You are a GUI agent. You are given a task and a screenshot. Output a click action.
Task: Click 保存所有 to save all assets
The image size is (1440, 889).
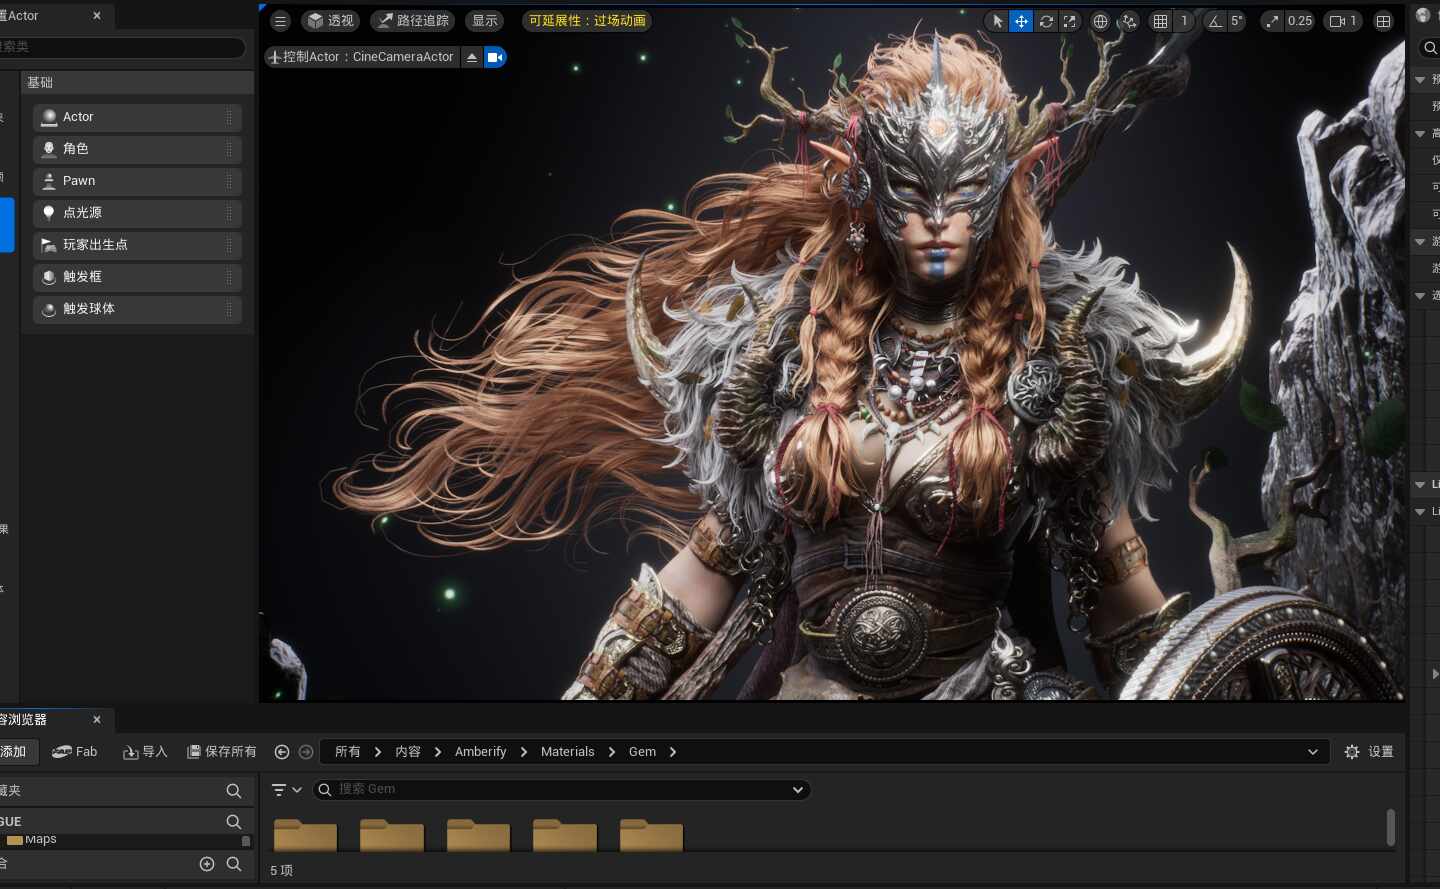point(222,752)
